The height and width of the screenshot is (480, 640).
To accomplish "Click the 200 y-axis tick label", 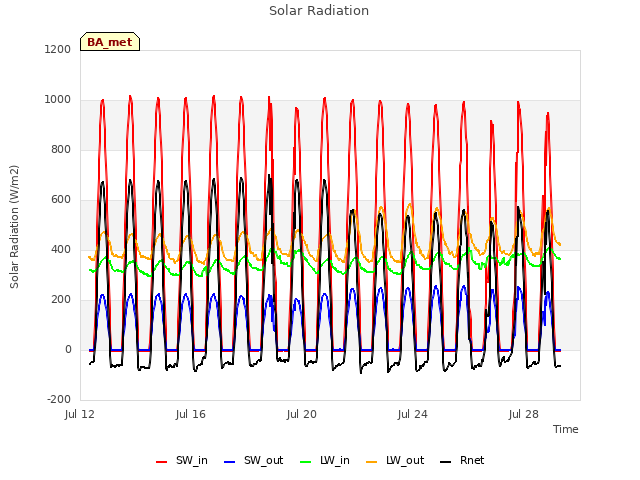I will pos(61,300).
